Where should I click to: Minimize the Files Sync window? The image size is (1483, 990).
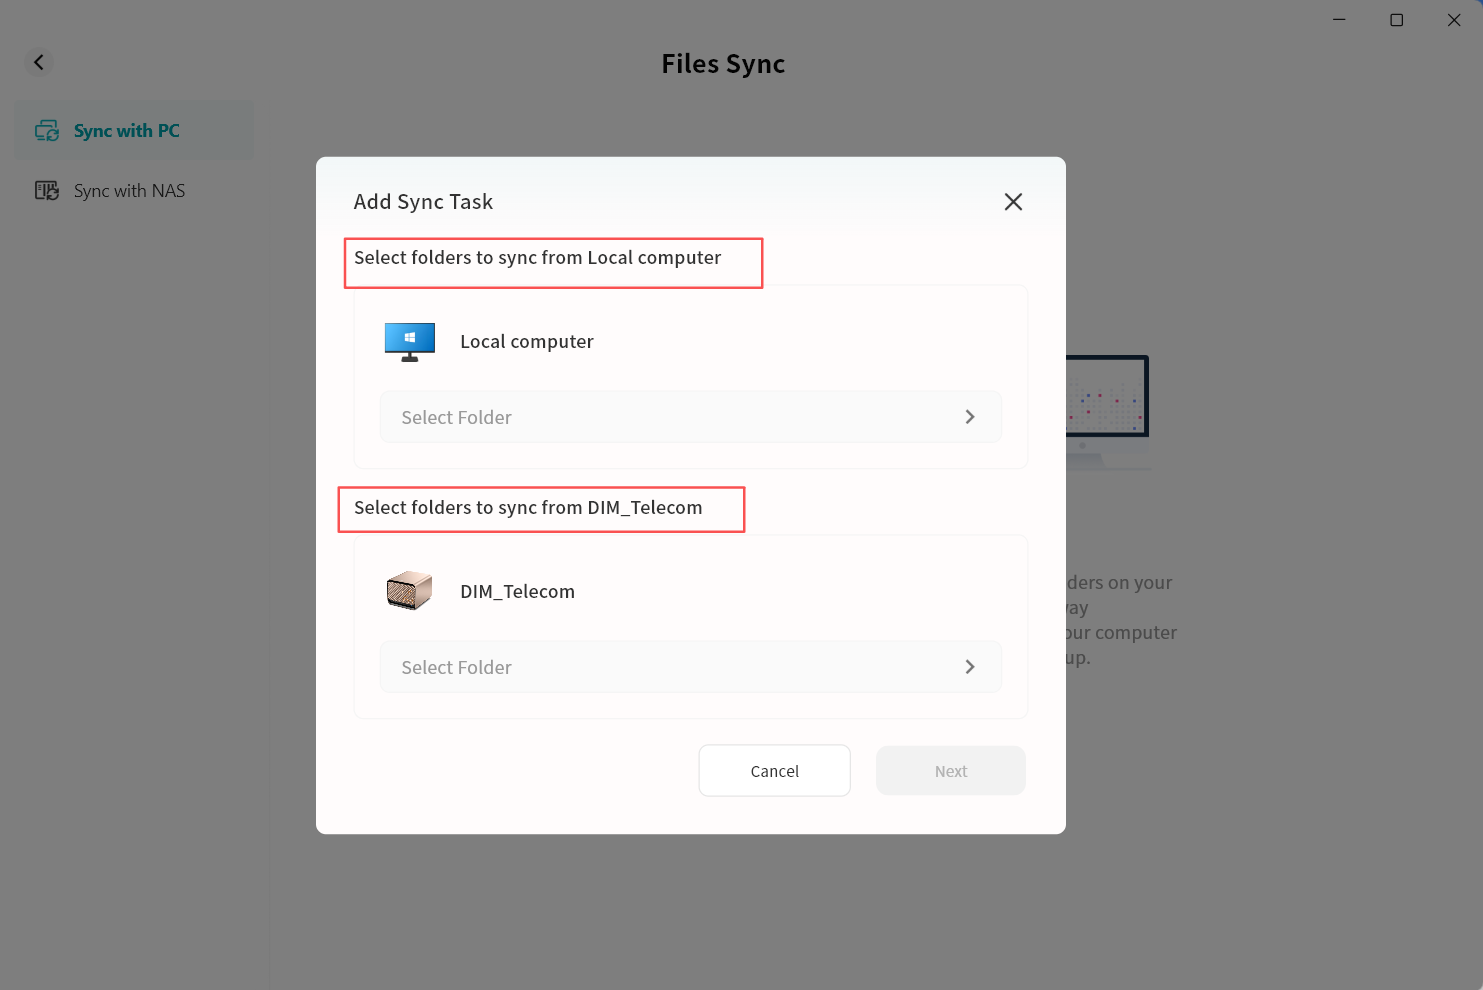coord(1339,20)
